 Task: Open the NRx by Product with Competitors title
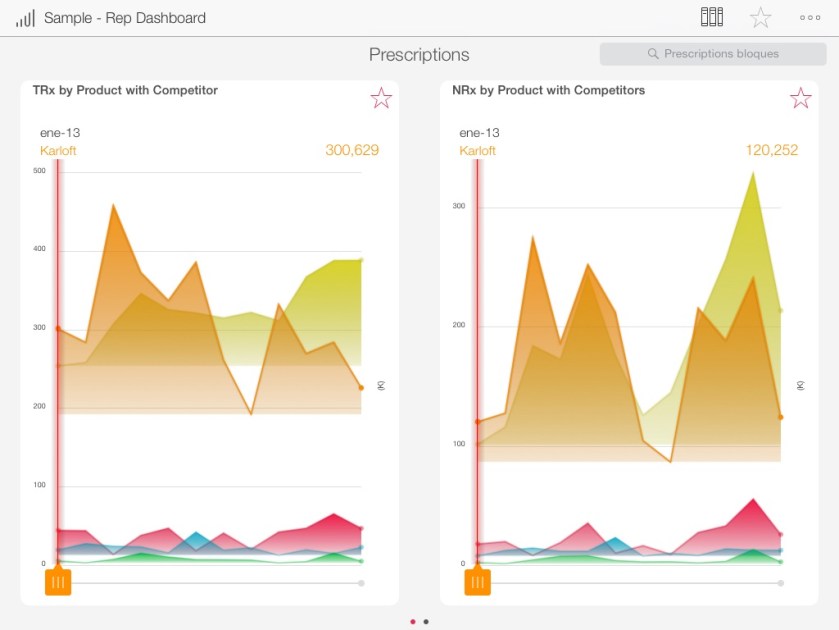pos(548,91)
